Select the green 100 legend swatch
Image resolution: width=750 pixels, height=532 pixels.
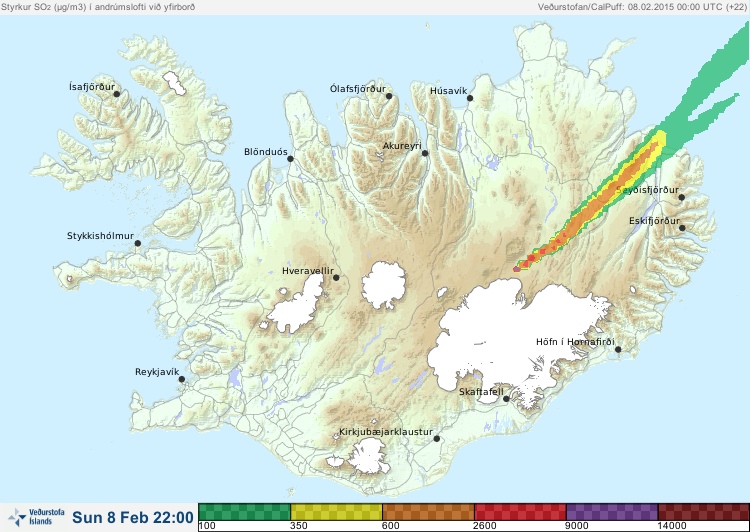click(244, 512)
